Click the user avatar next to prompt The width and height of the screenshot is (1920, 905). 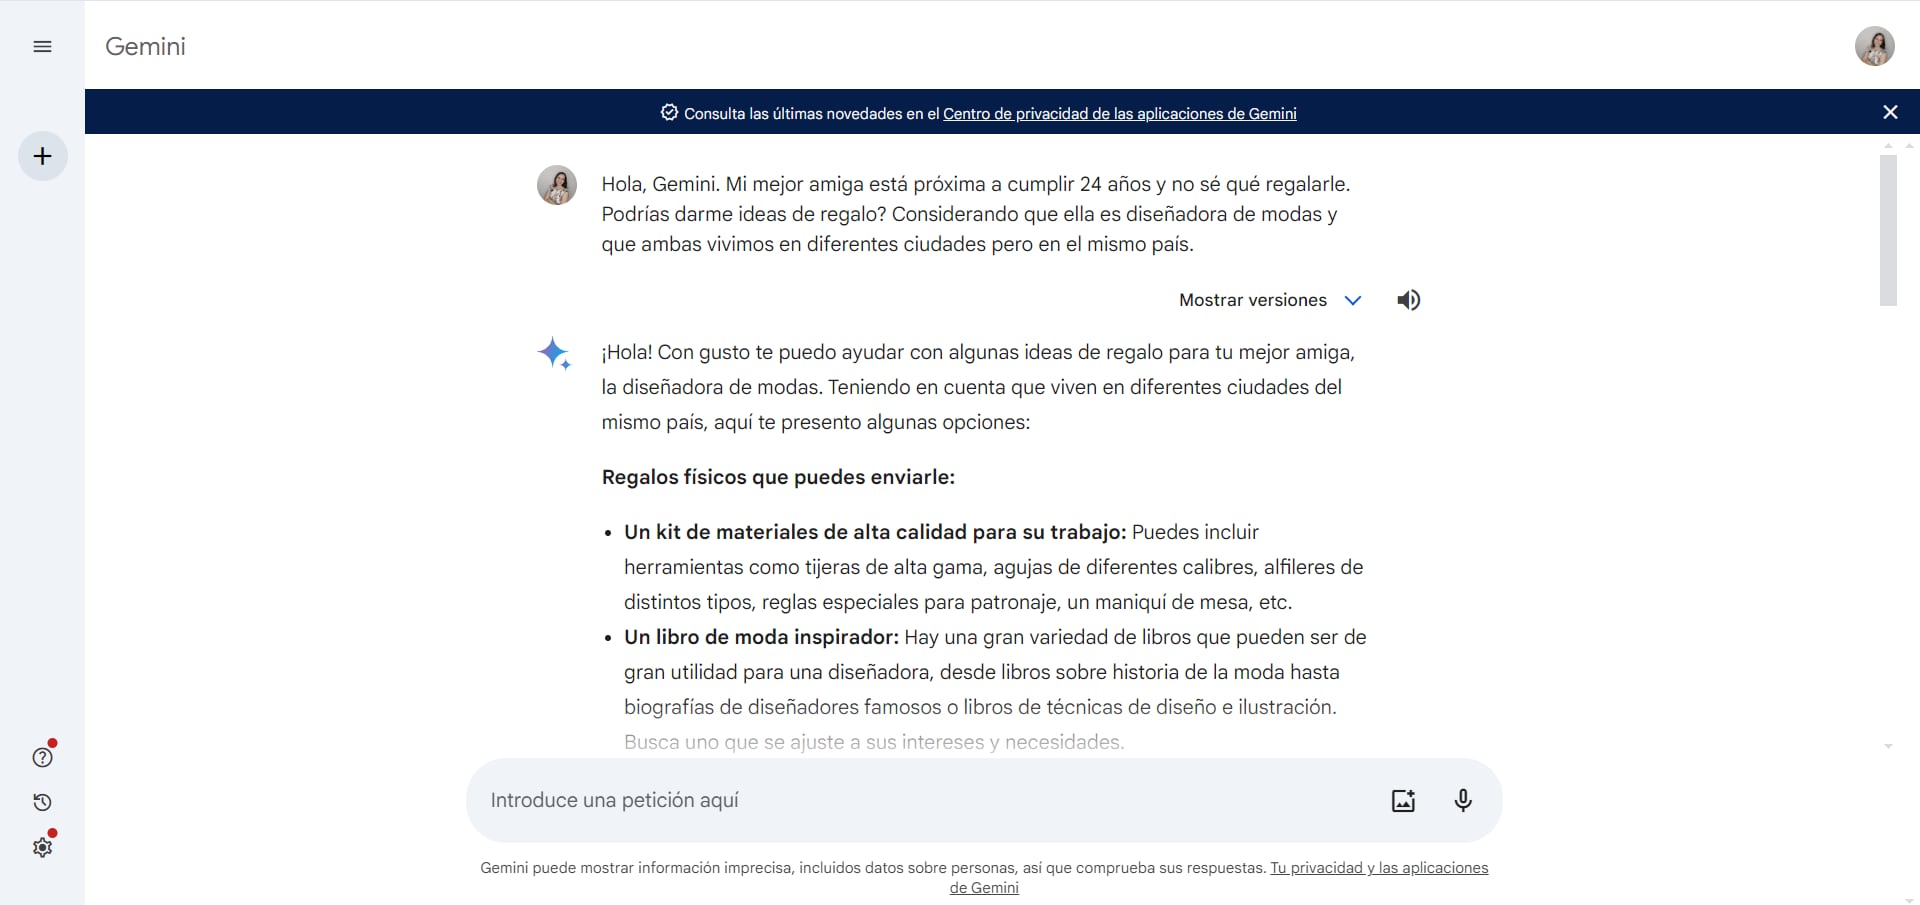(x=557, y=185)
